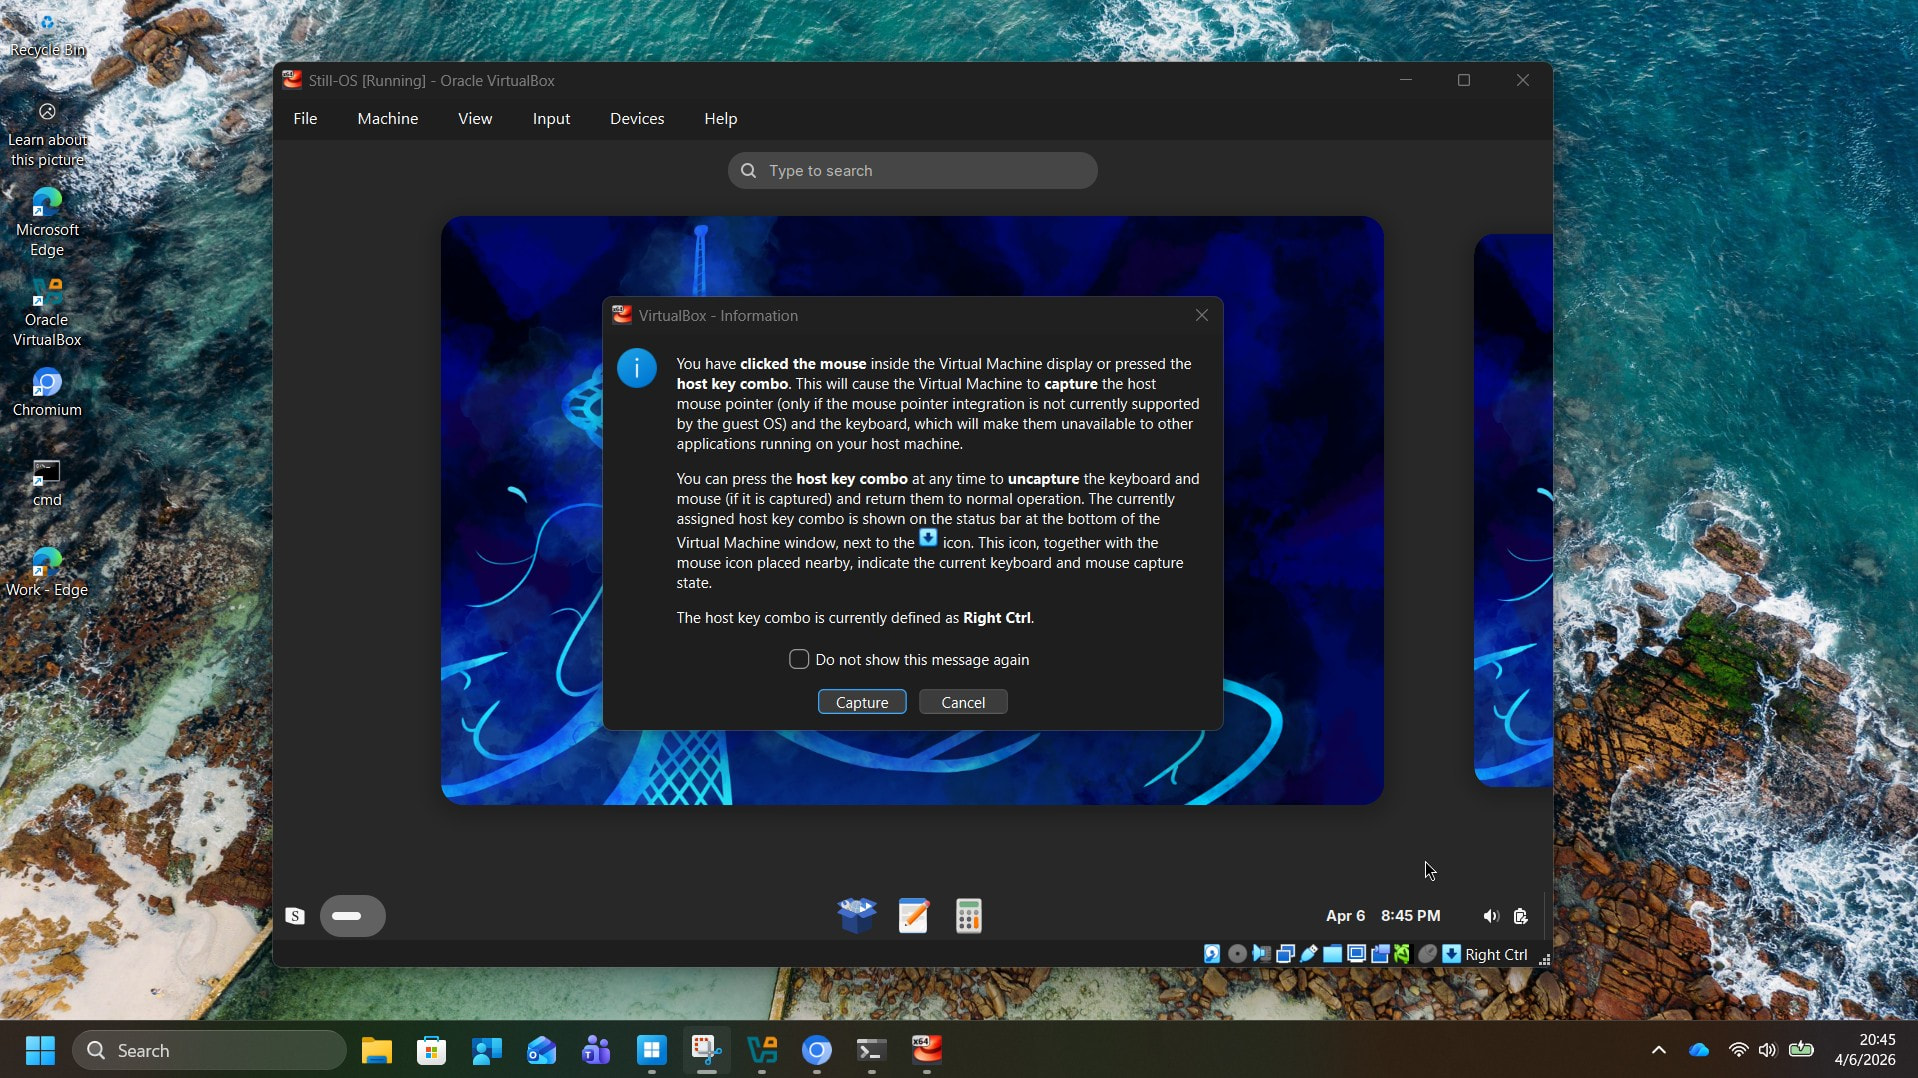Expand the Input menu
Screen dimensions: 1918x1078
coord(551,119)
